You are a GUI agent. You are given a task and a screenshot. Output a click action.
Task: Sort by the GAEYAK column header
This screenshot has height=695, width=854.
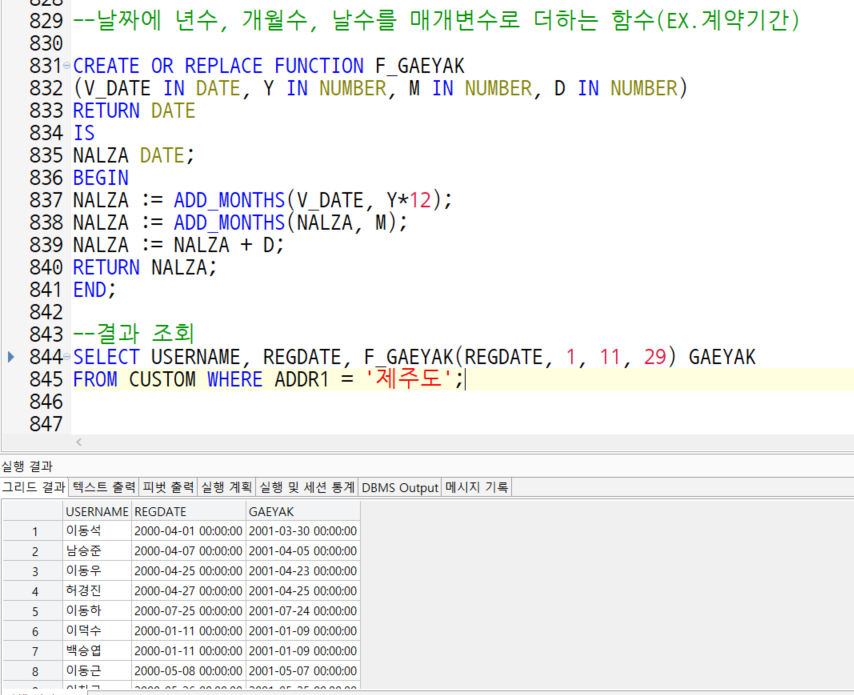pos(303,511)
